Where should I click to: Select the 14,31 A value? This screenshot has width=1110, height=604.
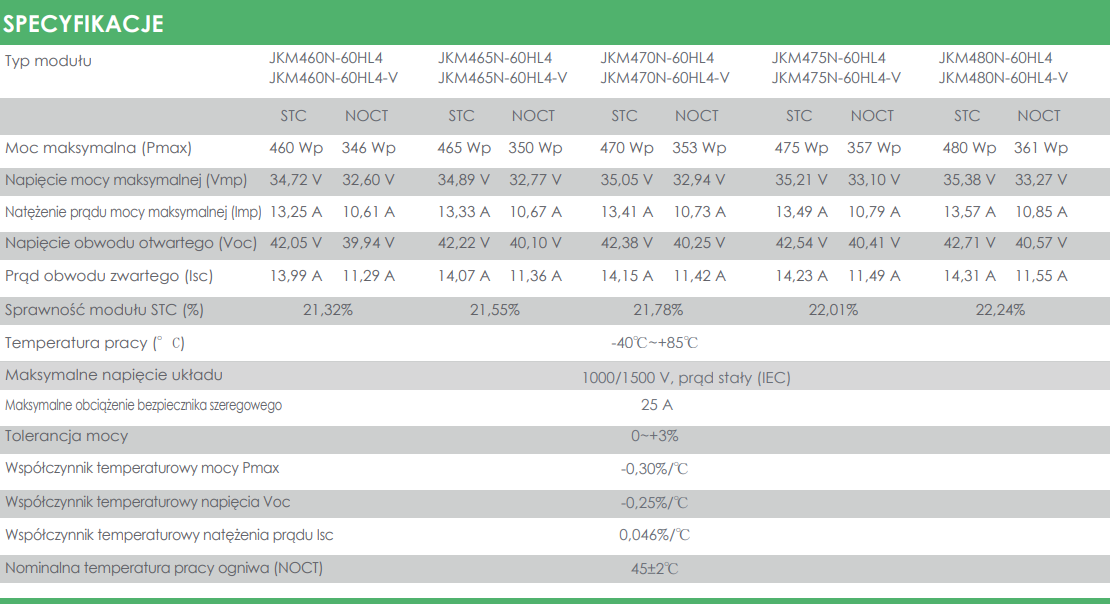[969, 276]
